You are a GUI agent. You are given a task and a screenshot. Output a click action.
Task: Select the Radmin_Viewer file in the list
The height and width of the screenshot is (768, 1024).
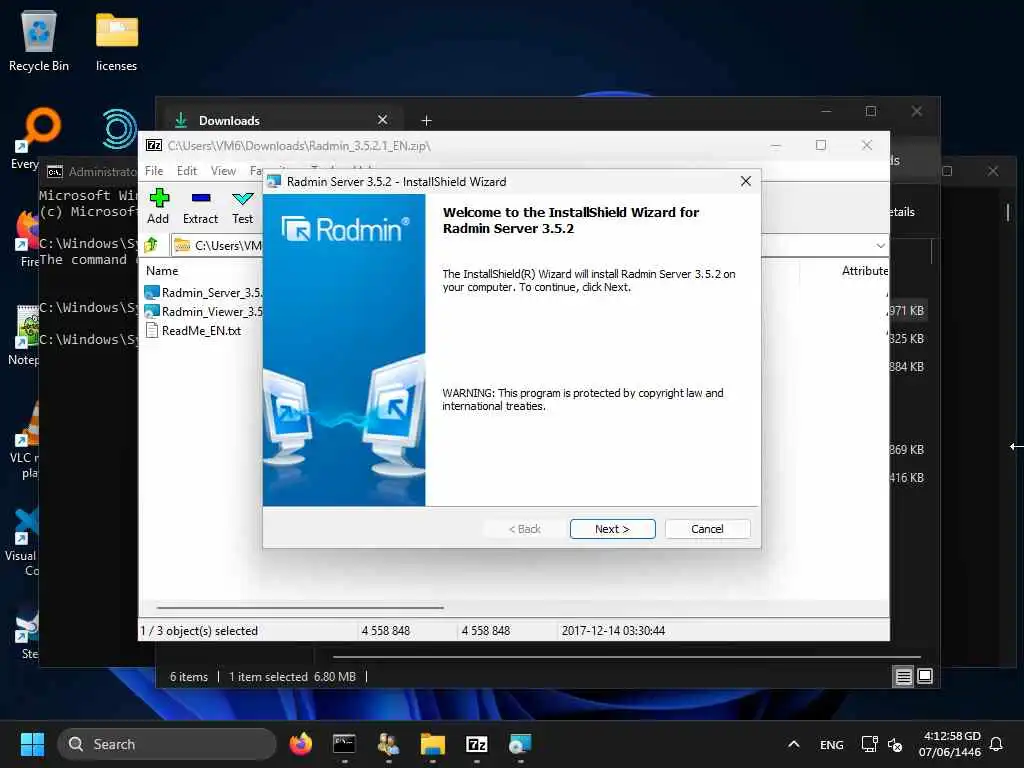[x=203, y=312]
